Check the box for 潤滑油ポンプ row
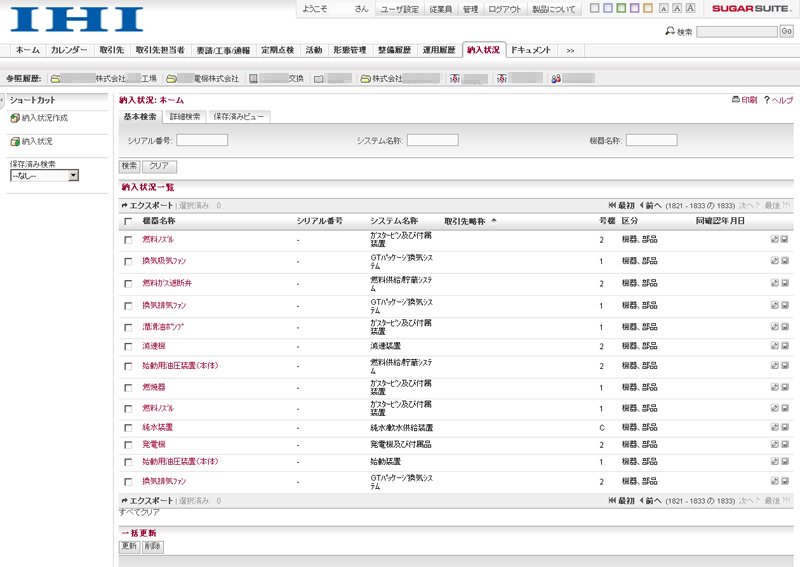 [128, 328]
